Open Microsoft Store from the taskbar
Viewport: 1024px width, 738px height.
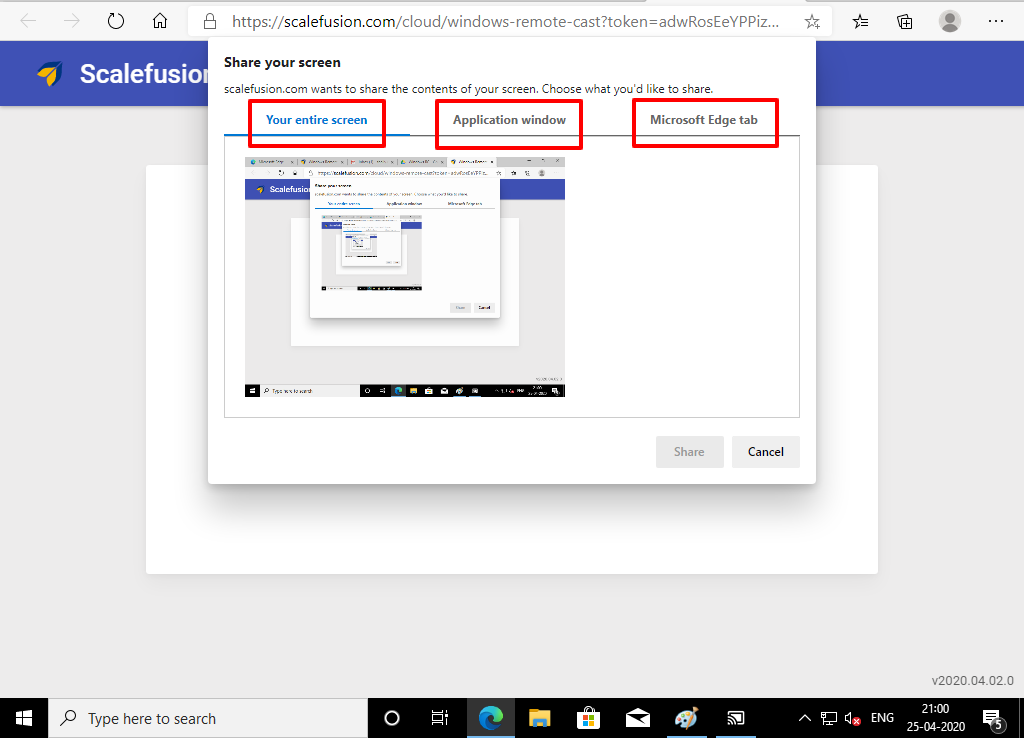[588, 718]
